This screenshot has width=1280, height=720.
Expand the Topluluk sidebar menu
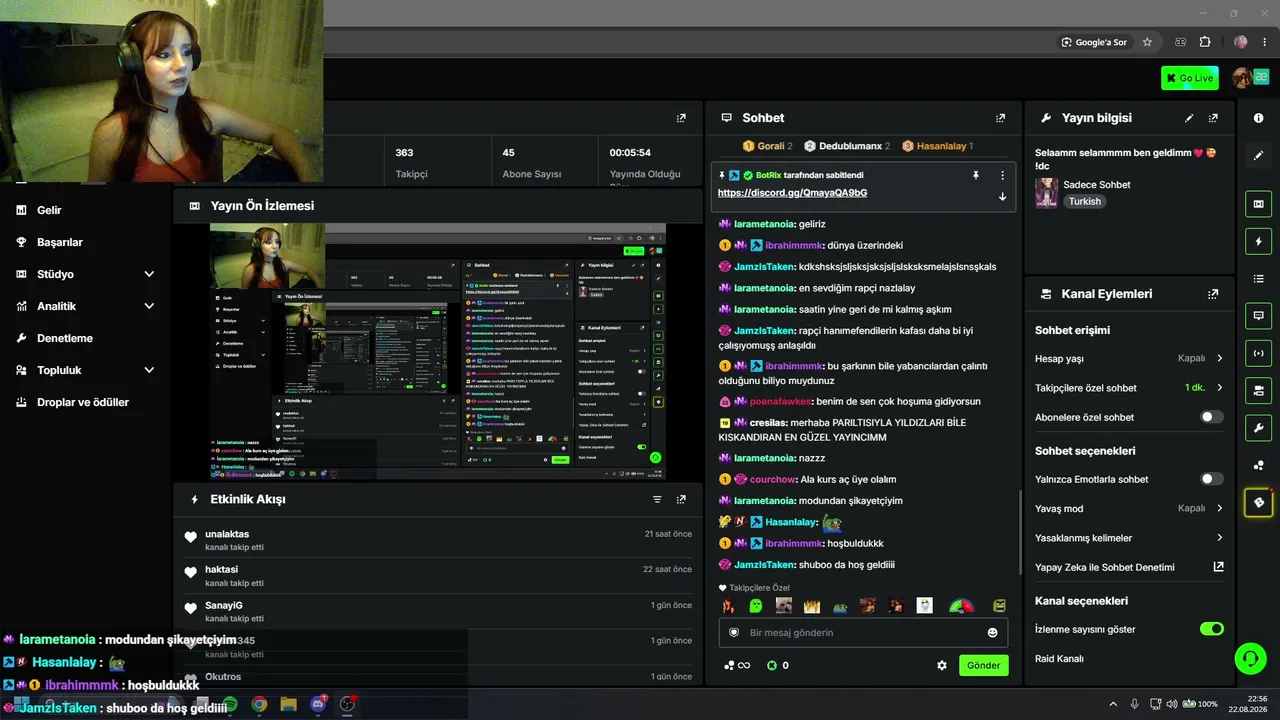(149, 370)
